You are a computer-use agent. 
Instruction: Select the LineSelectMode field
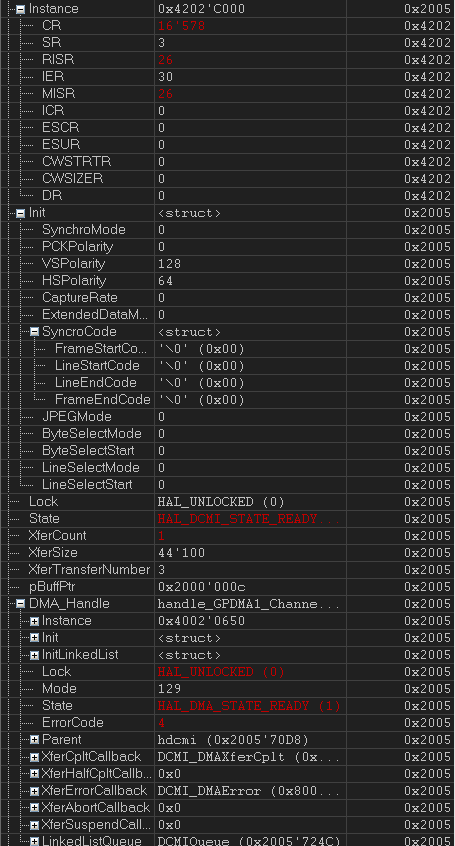tap(227, 468)
